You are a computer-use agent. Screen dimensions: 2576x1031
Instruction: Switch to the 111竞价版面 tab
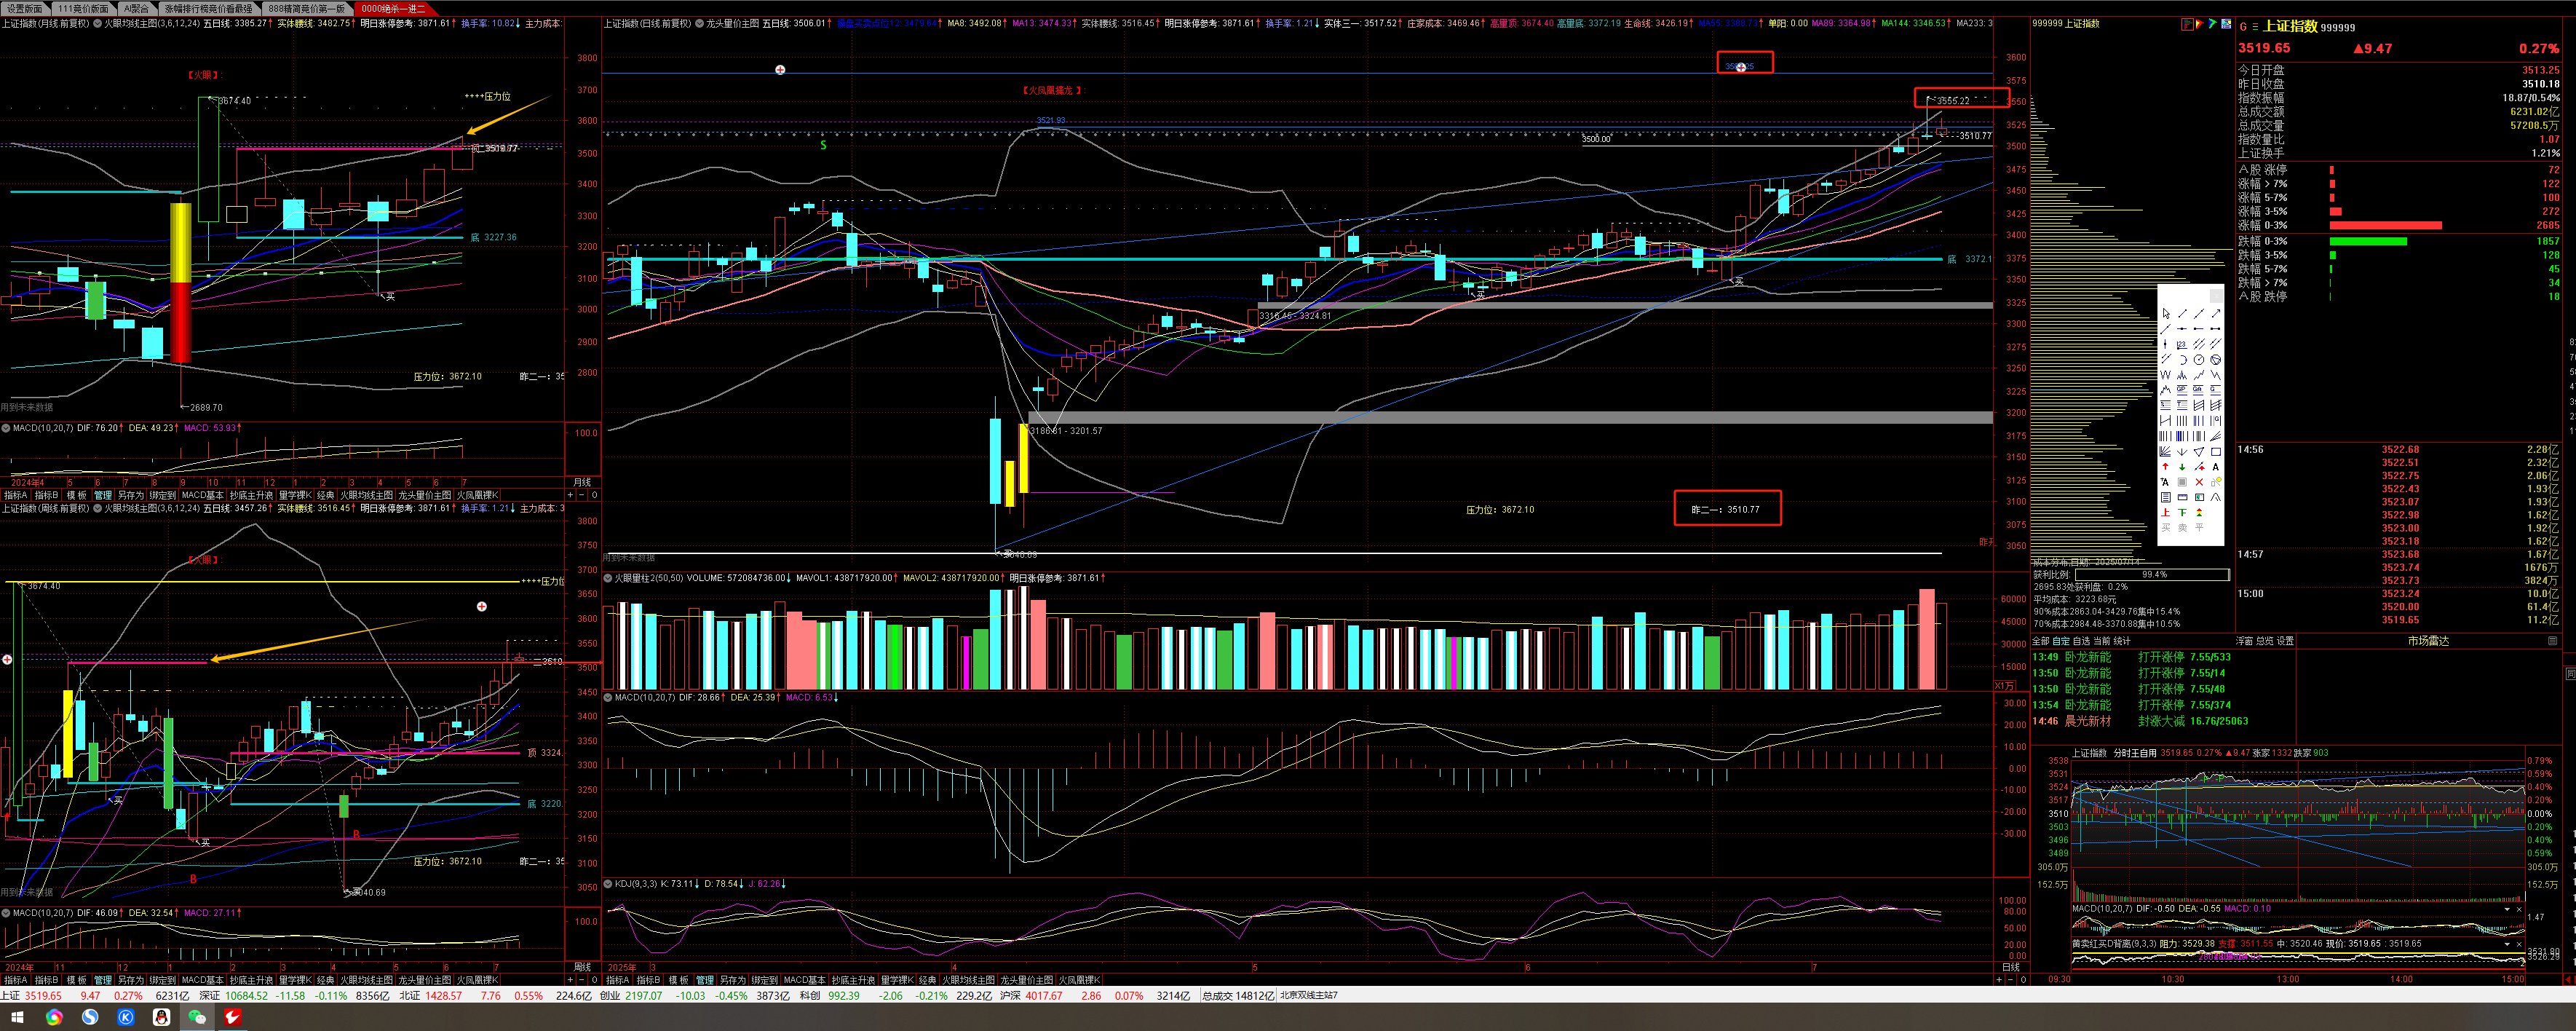point(83,8)
